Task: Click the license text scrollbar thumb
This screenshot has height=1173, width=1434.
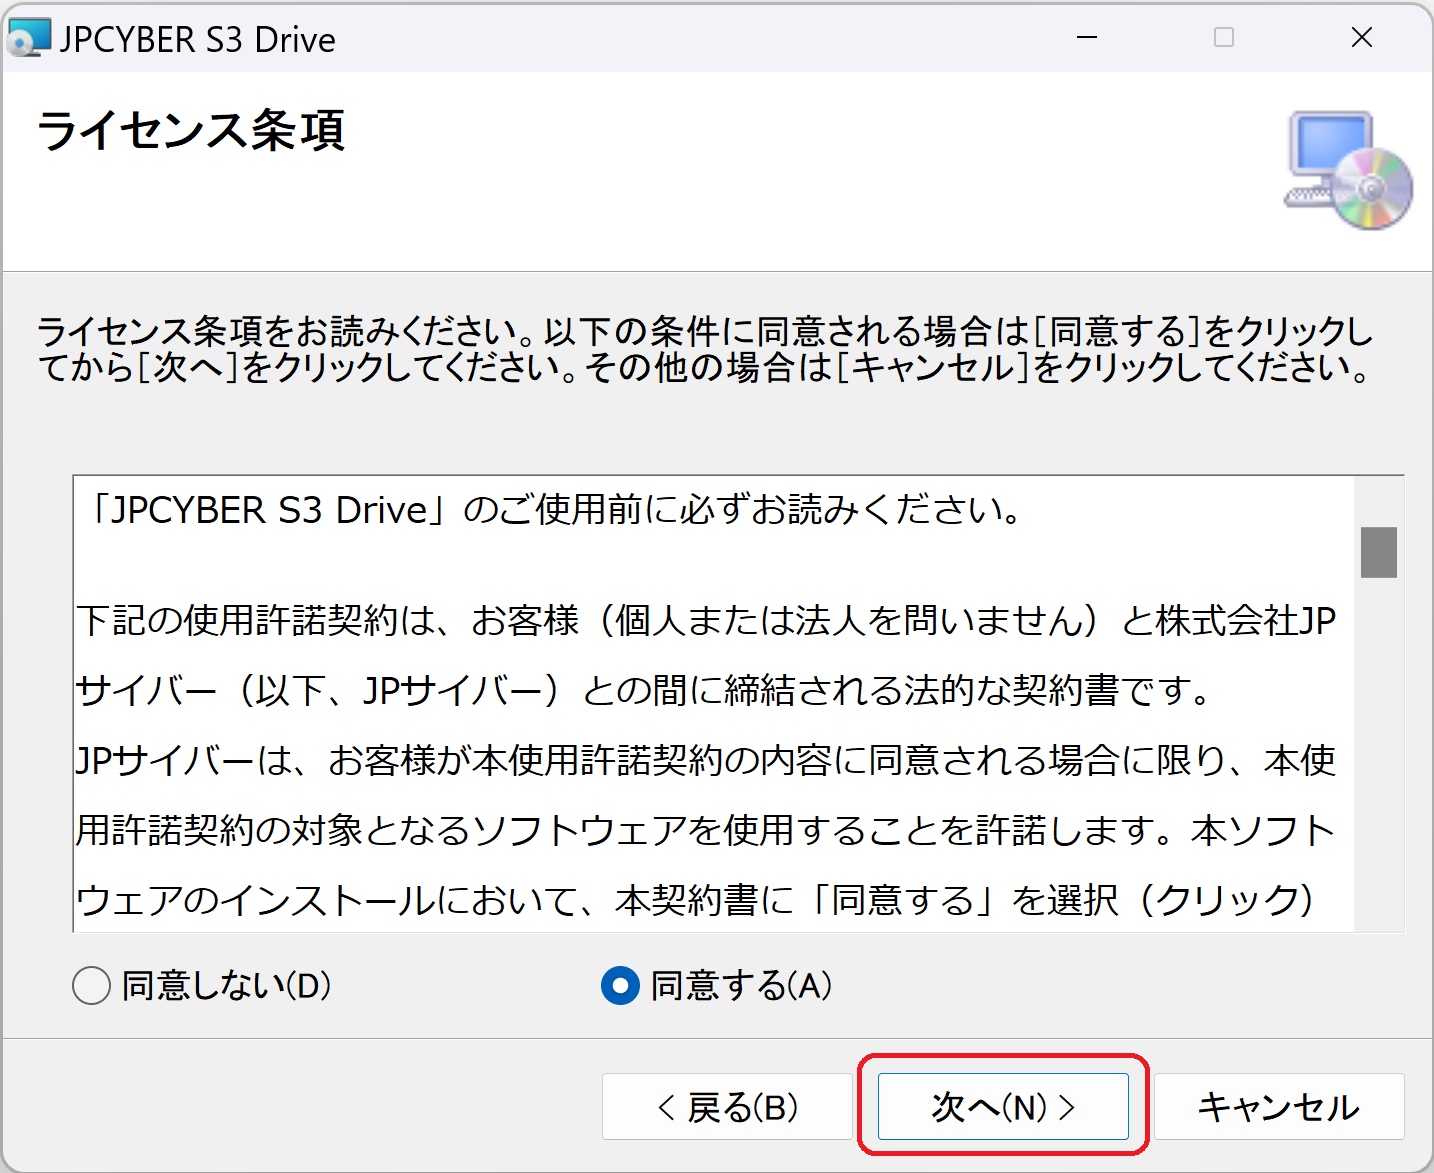Action: tap(1378, 552)
